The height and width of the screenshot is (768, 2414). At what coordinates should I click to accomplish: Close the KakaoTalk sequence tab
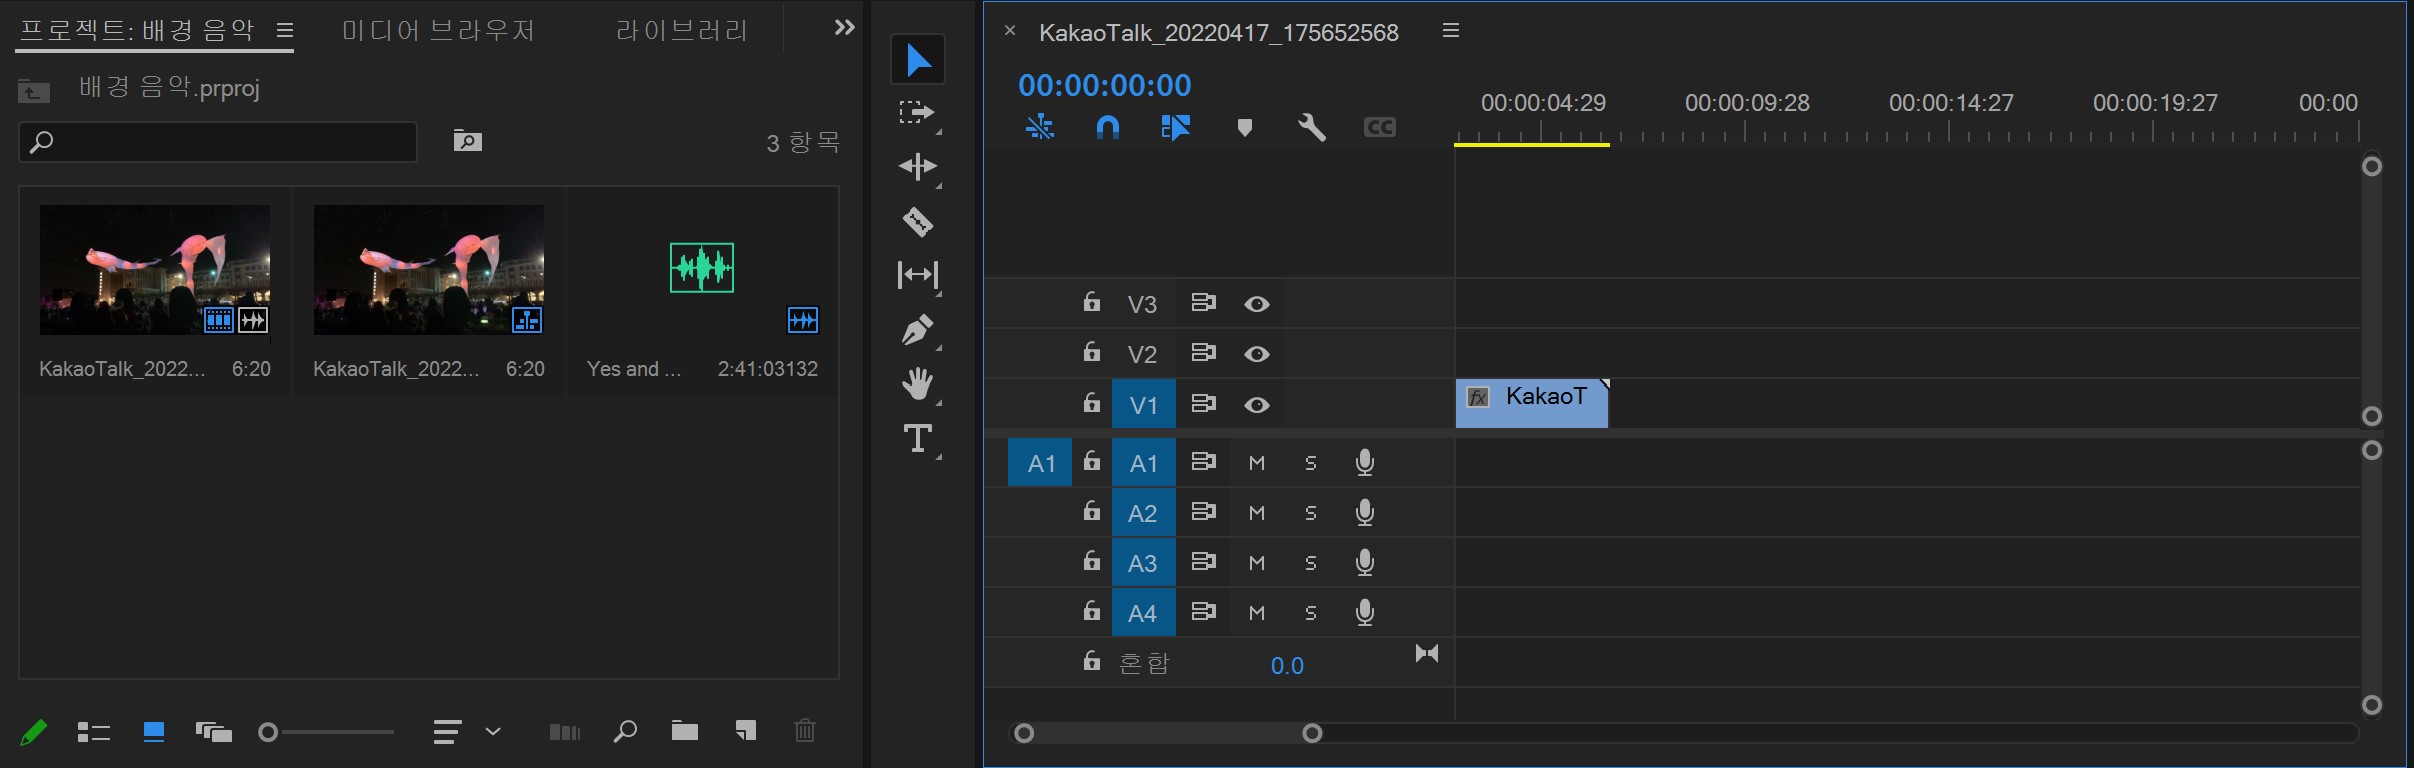coord(1010,31)
